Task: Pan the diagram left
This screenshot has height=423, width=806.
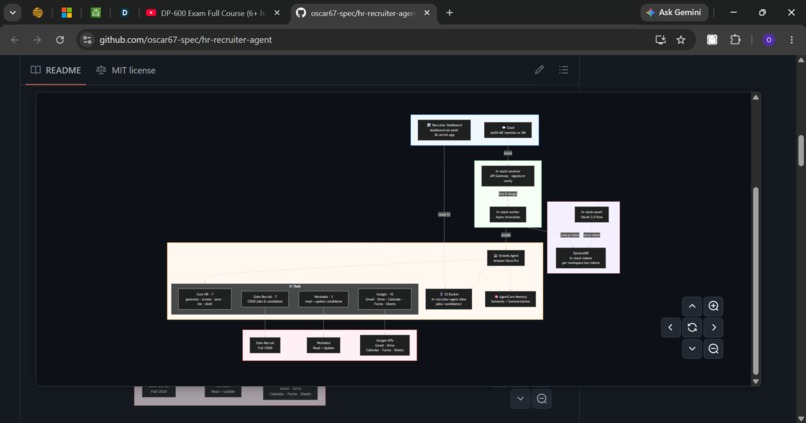Action: (x=670, y=327)
